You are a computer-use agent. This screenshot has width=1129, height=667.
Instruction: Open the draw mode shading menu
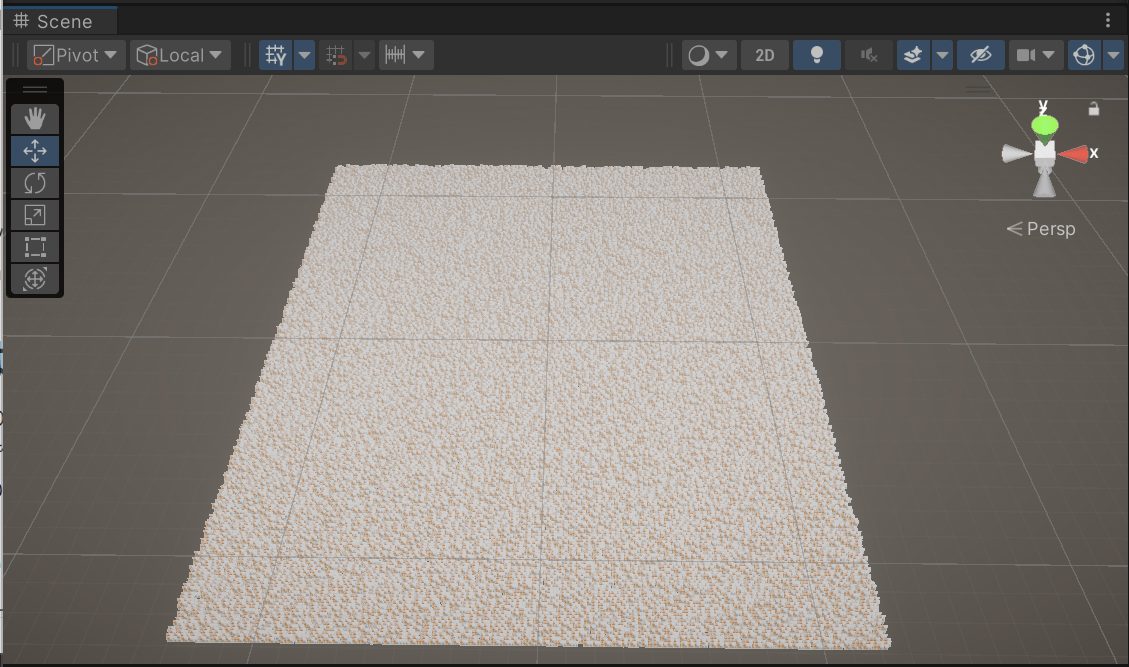pos(708,55)
